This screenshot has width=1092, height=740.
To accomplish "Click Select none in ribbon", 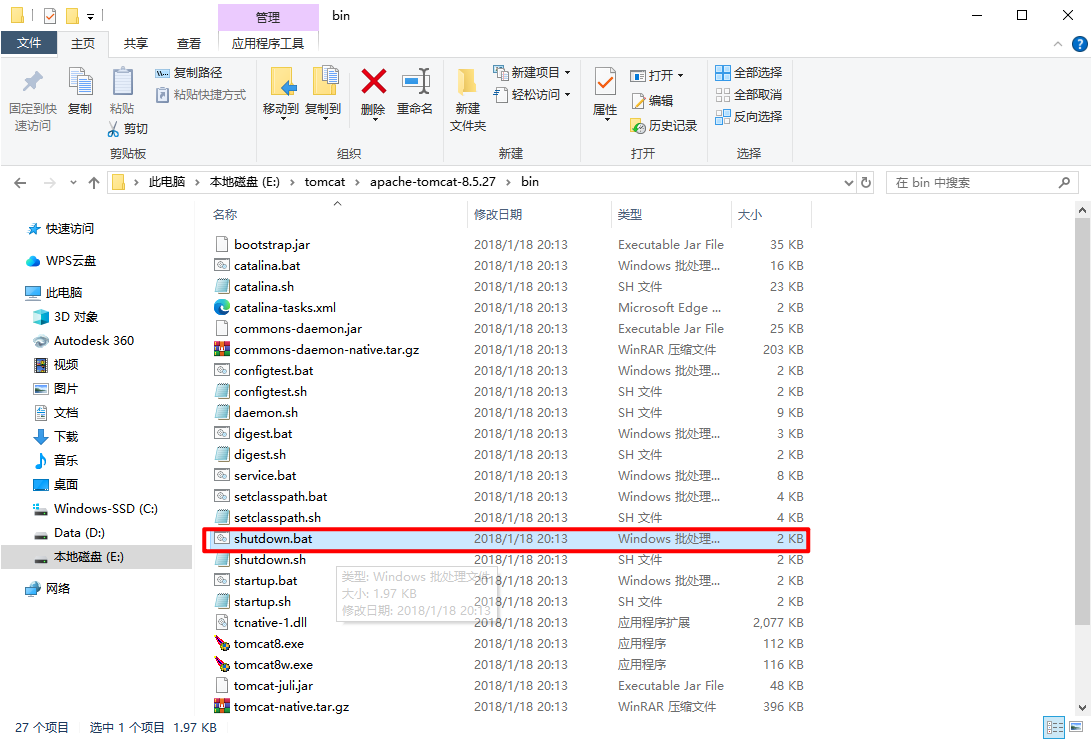I will (749, 95).
